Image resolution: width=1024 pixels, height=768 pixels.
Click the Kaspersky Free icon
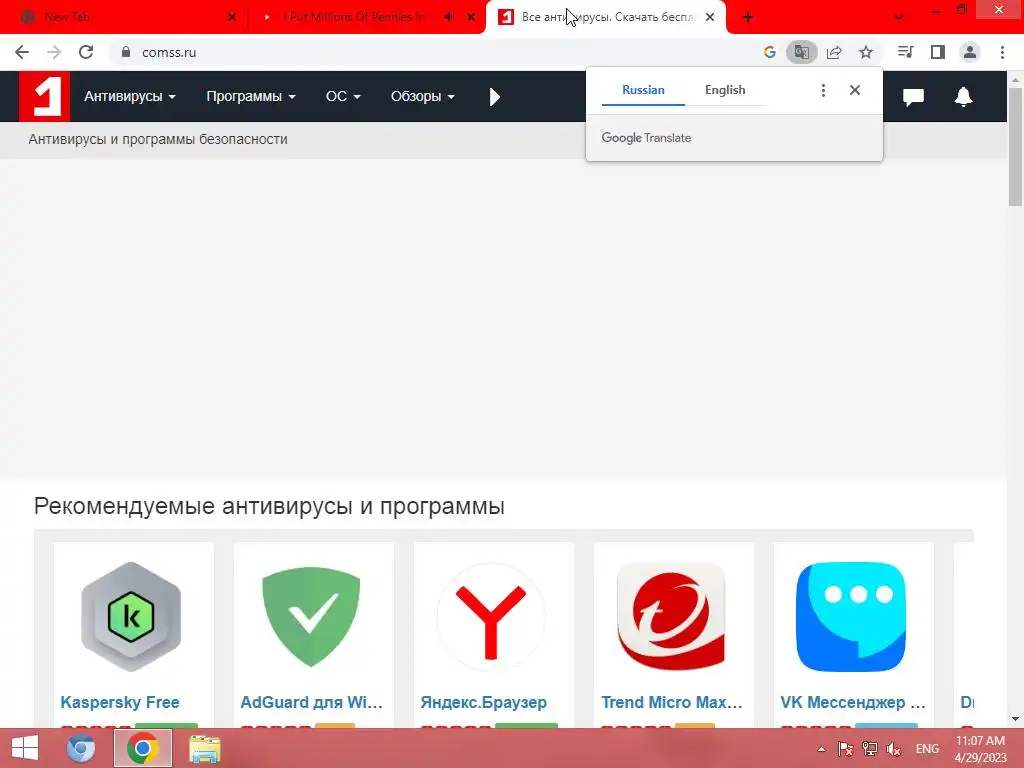coord(131,616)
